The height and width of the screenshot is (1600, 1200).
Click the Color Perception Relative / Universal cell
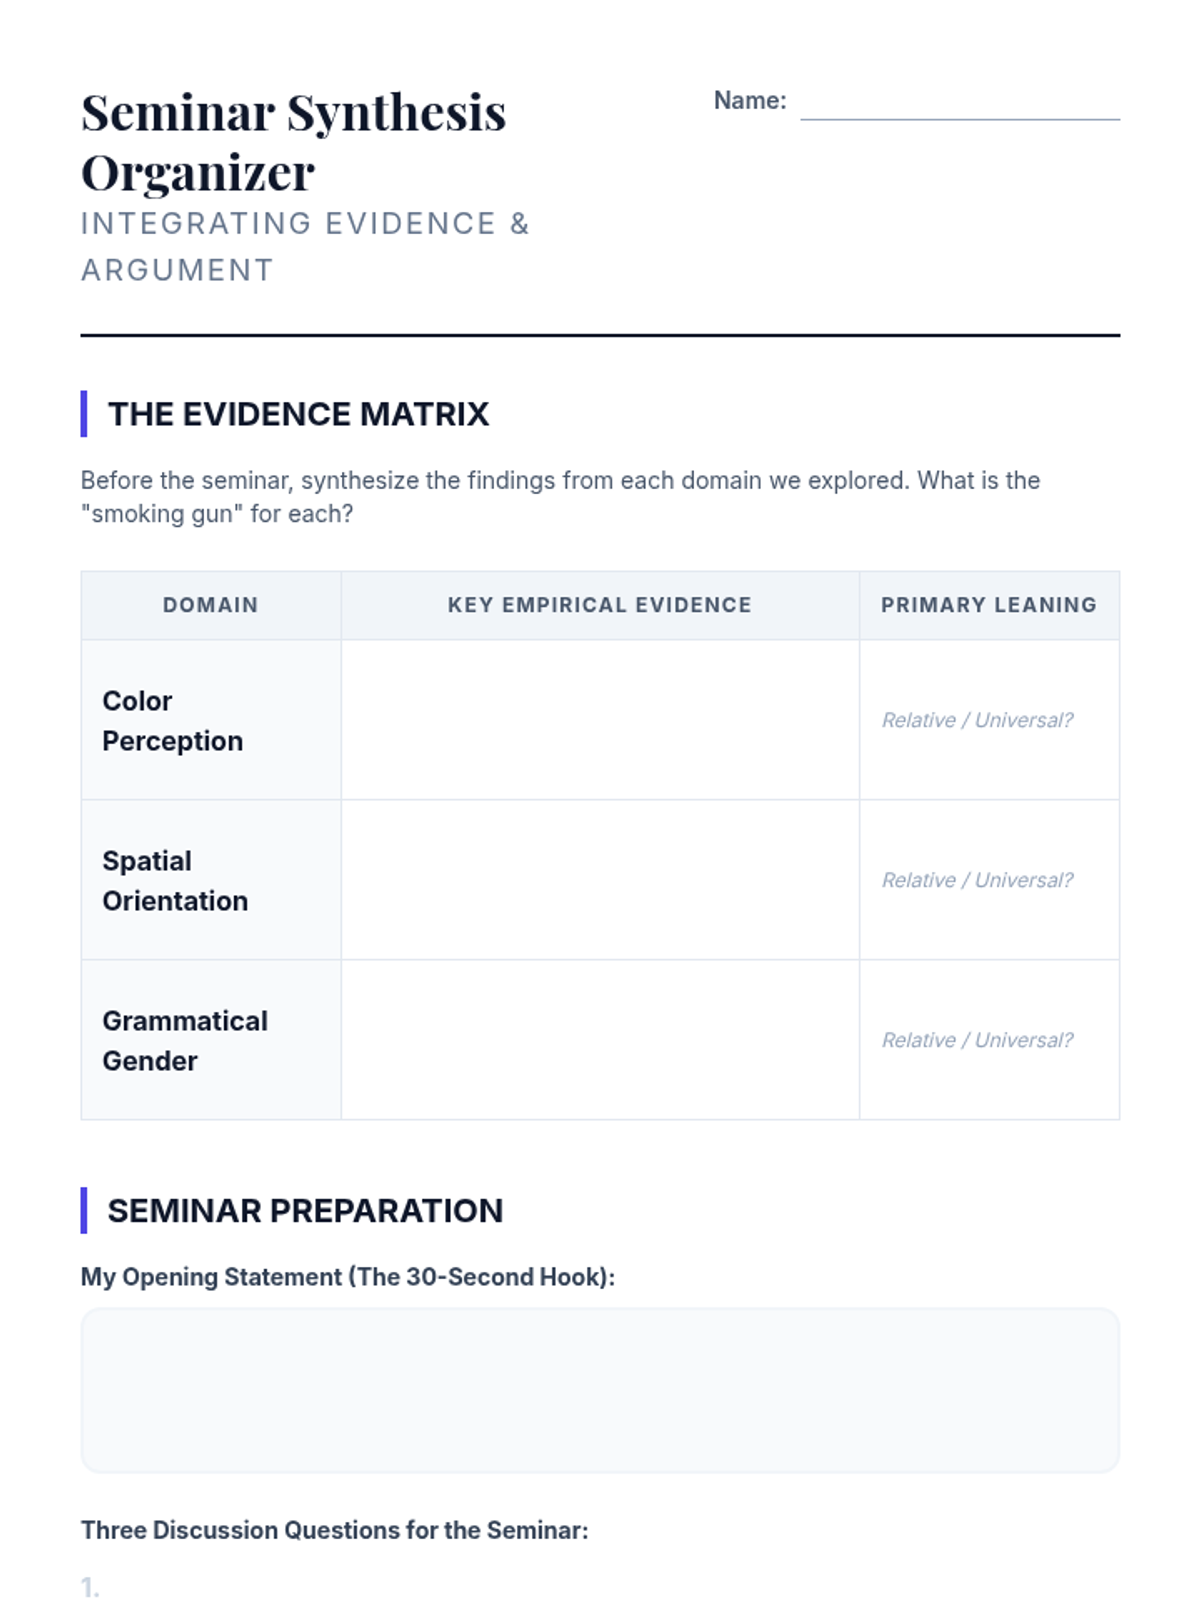(977, 720)
